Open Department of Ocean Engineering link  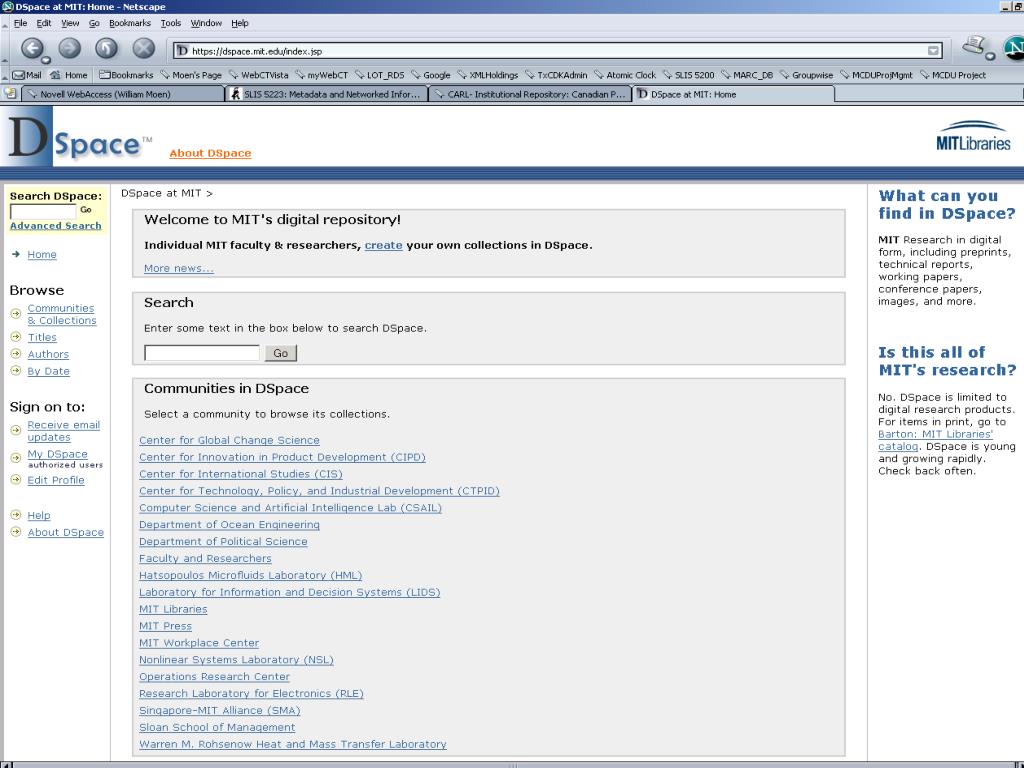pyautogui.click(x=229, y=525)
